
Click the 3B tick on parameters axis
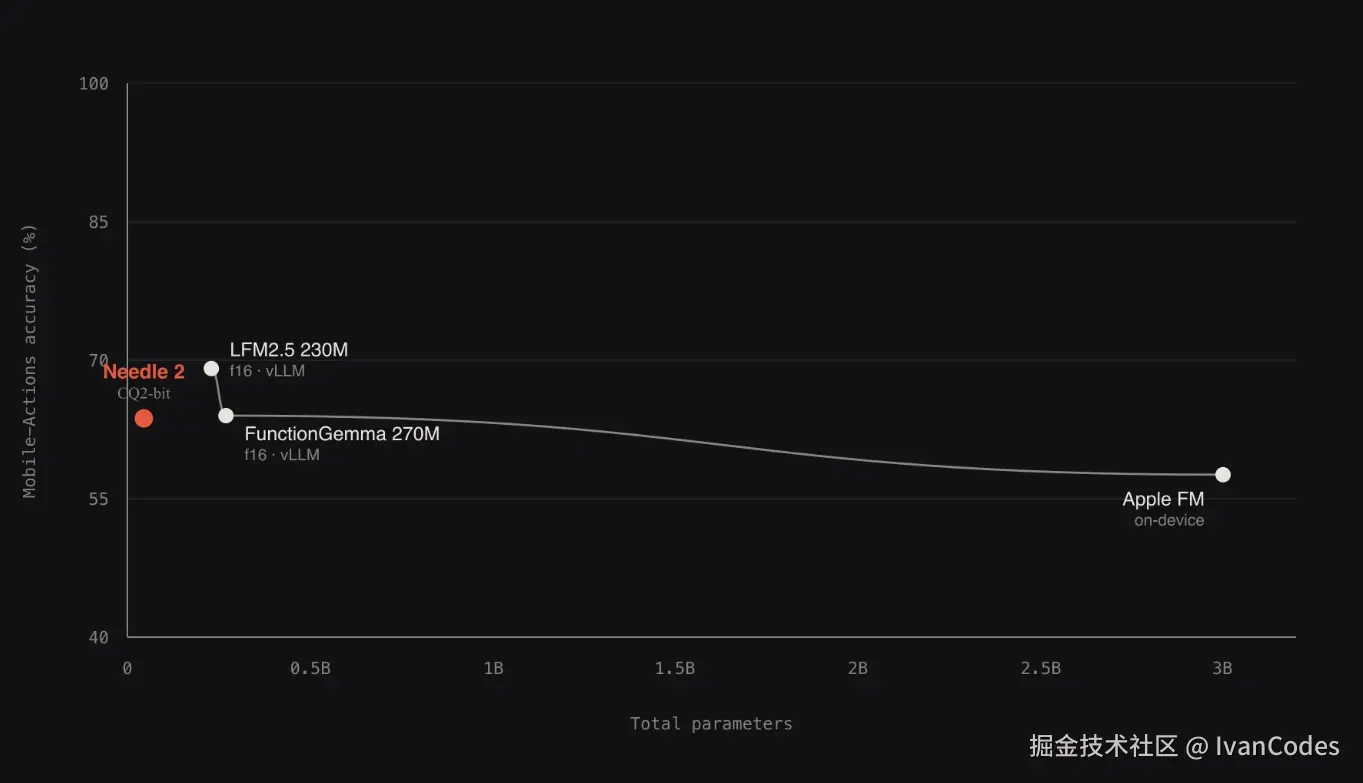pyautogui.click(x=1222, y=669)
